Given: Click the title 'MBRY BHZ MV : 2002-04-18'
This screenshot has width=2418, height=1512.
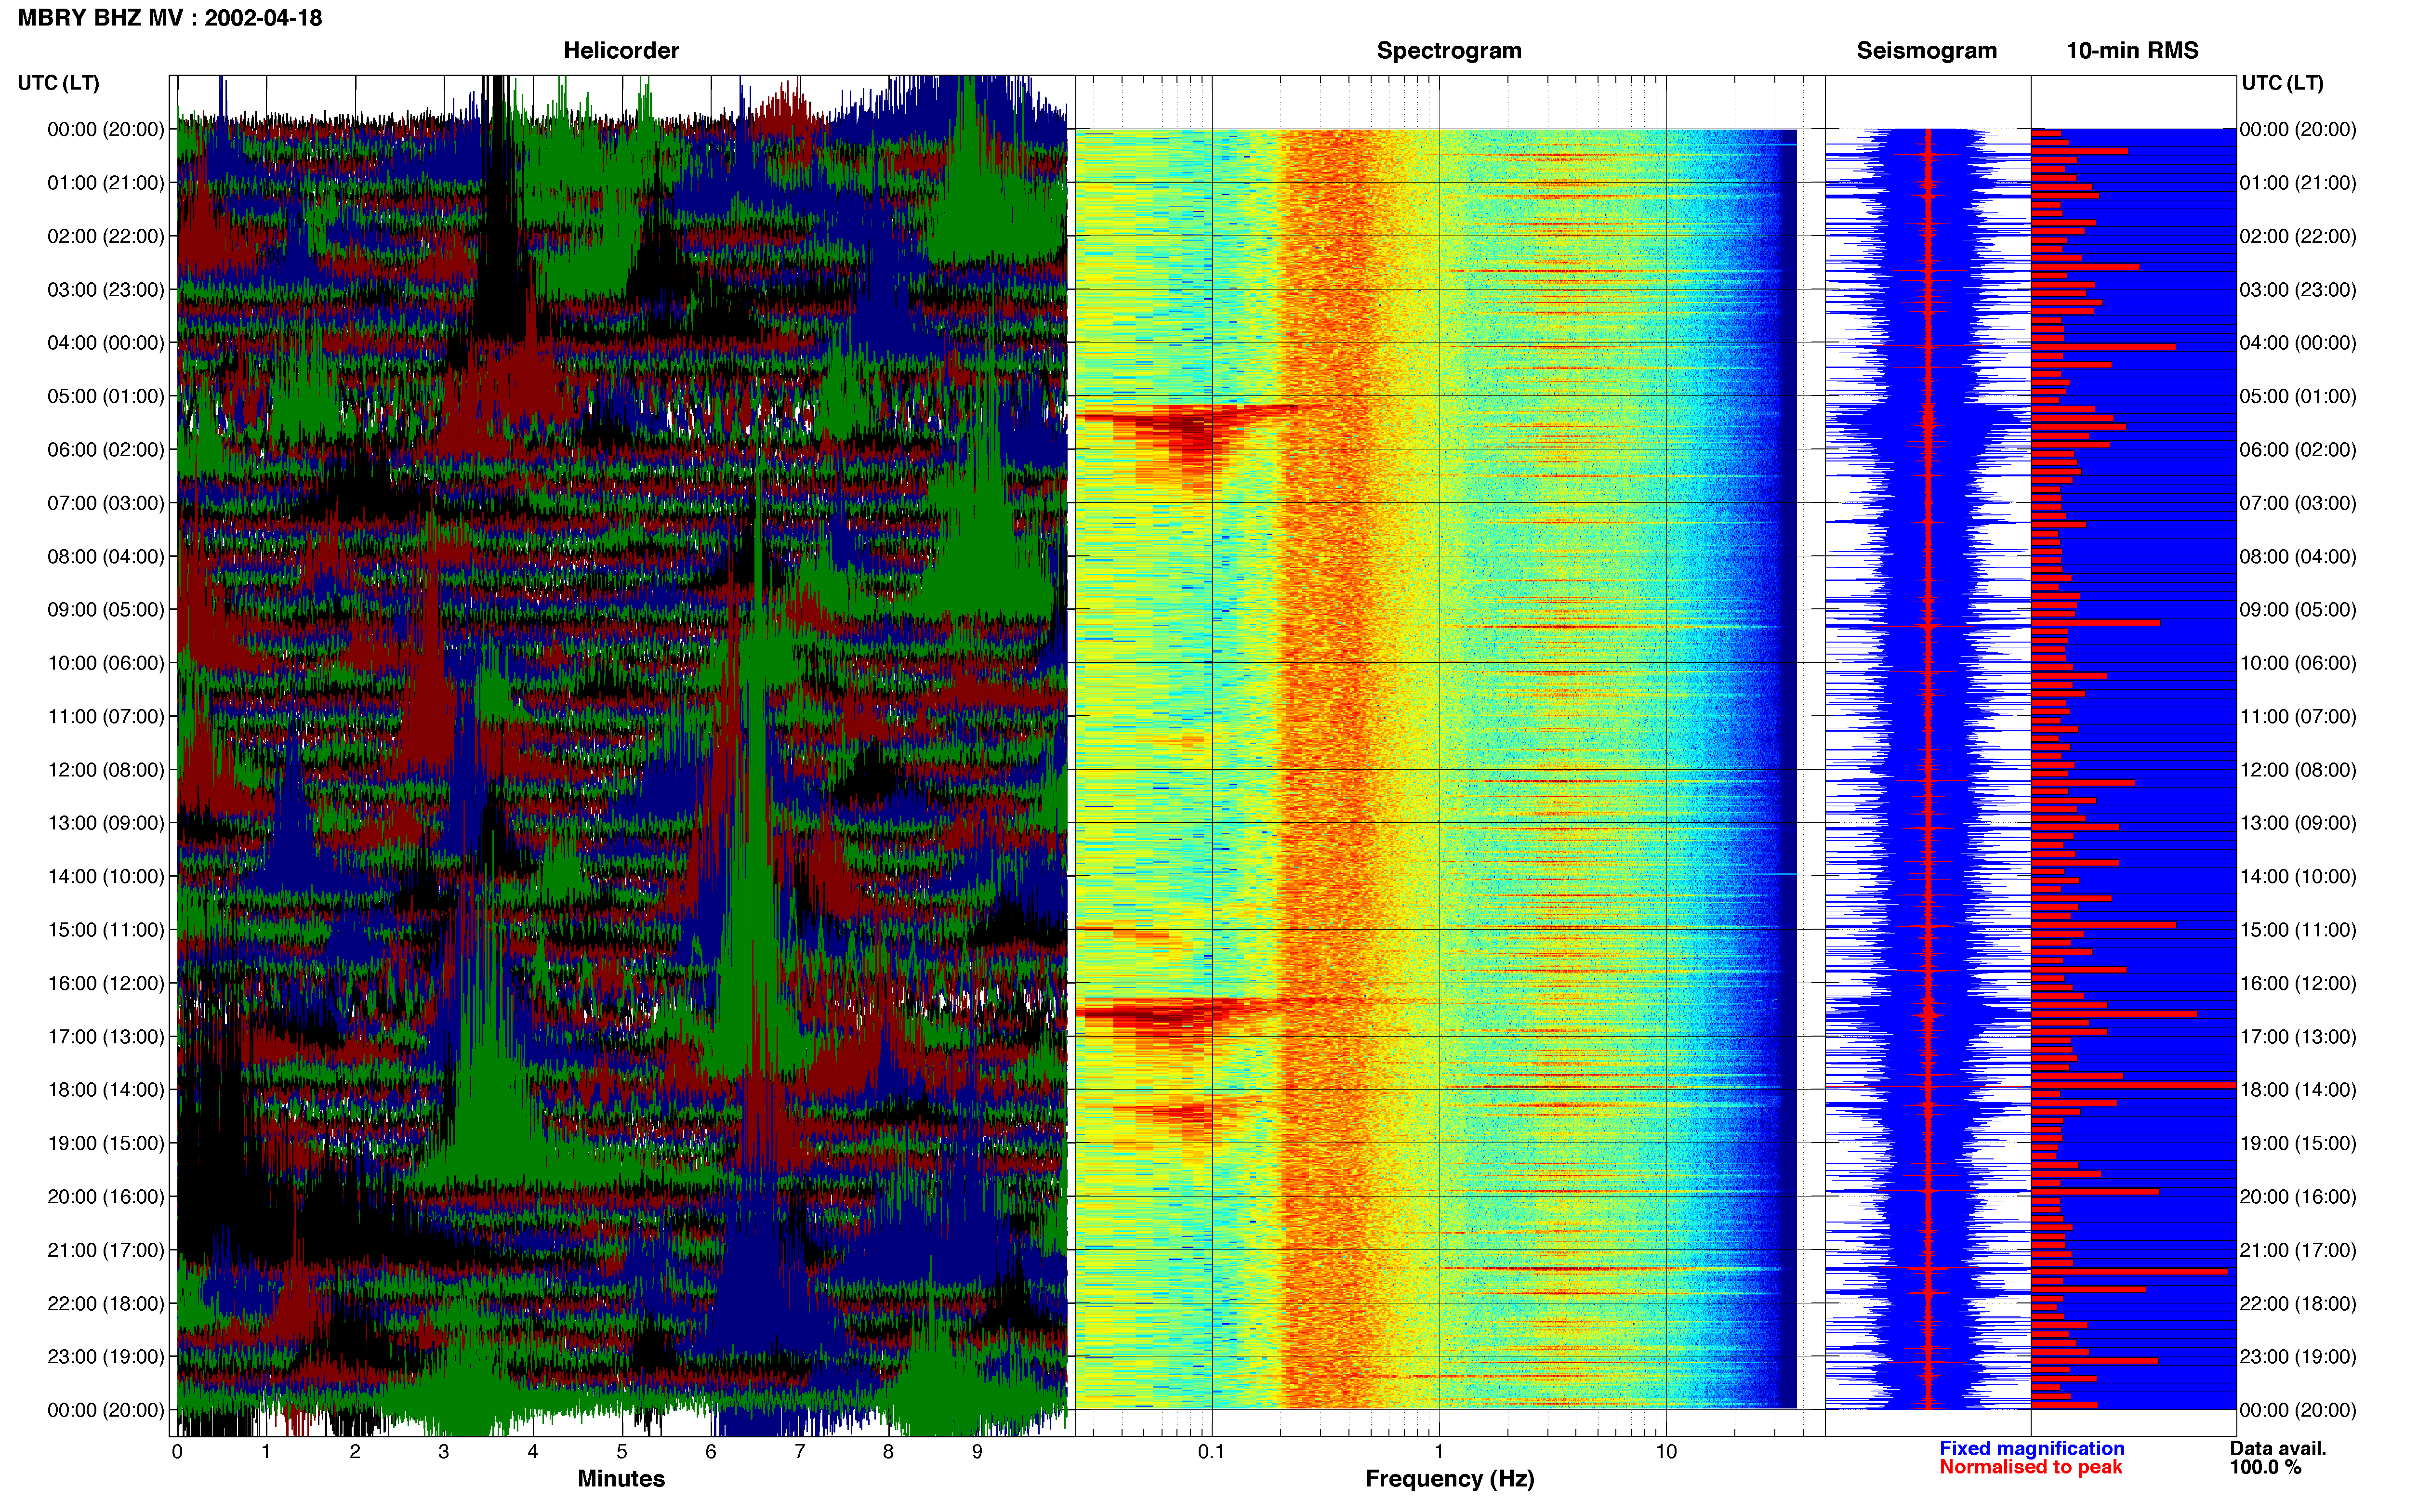Looking at the screenshot, I should point(170,18).
